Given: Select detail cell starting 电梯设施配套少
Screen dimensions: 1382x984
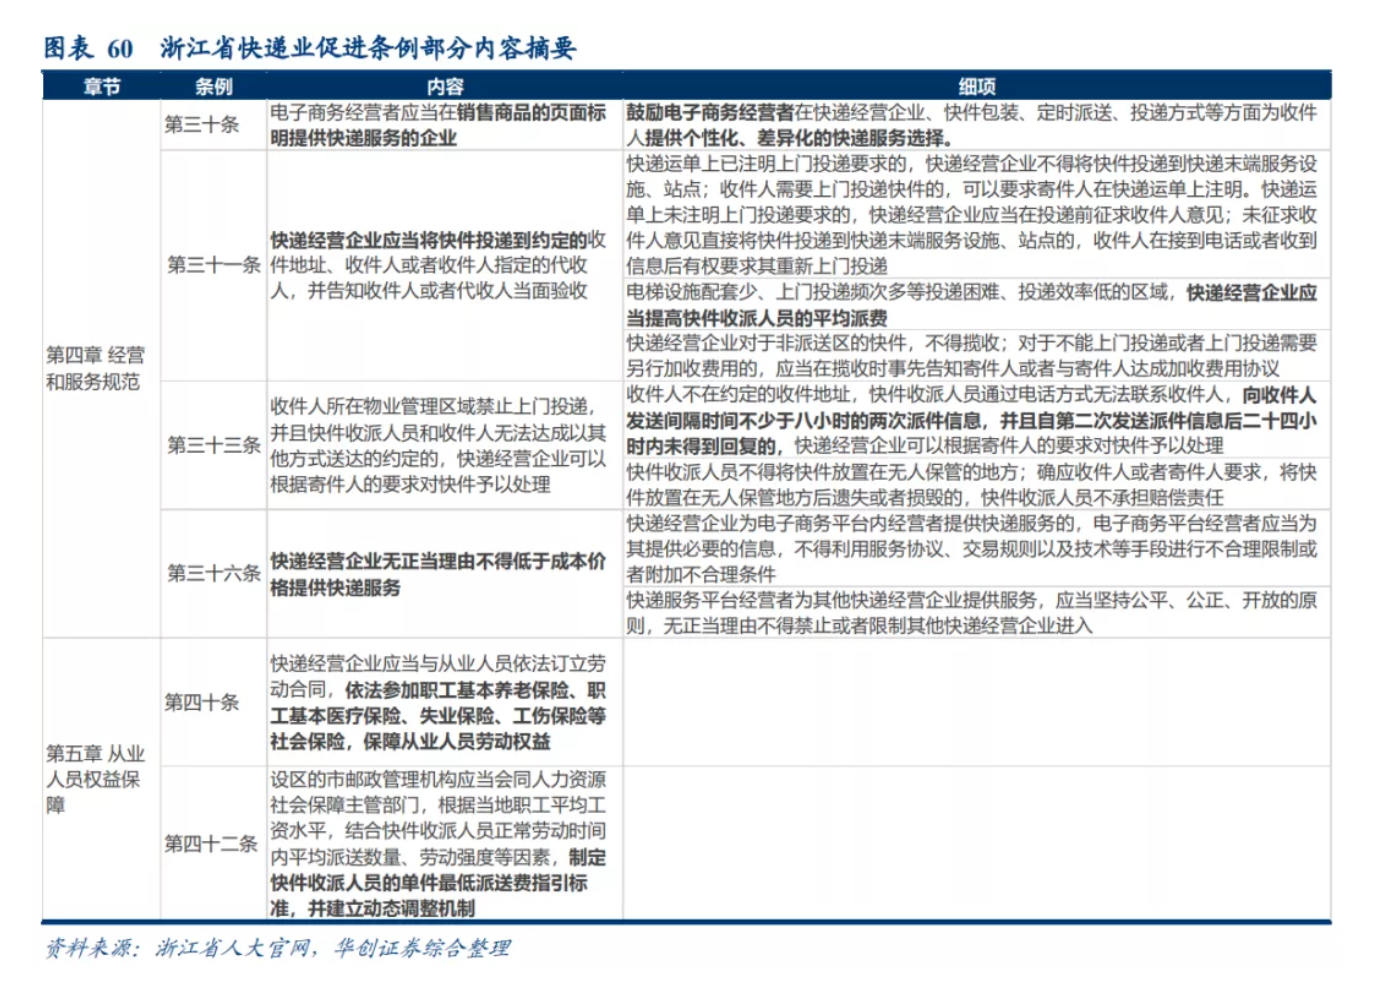Looking at the screenshot, I should (976, 305).
